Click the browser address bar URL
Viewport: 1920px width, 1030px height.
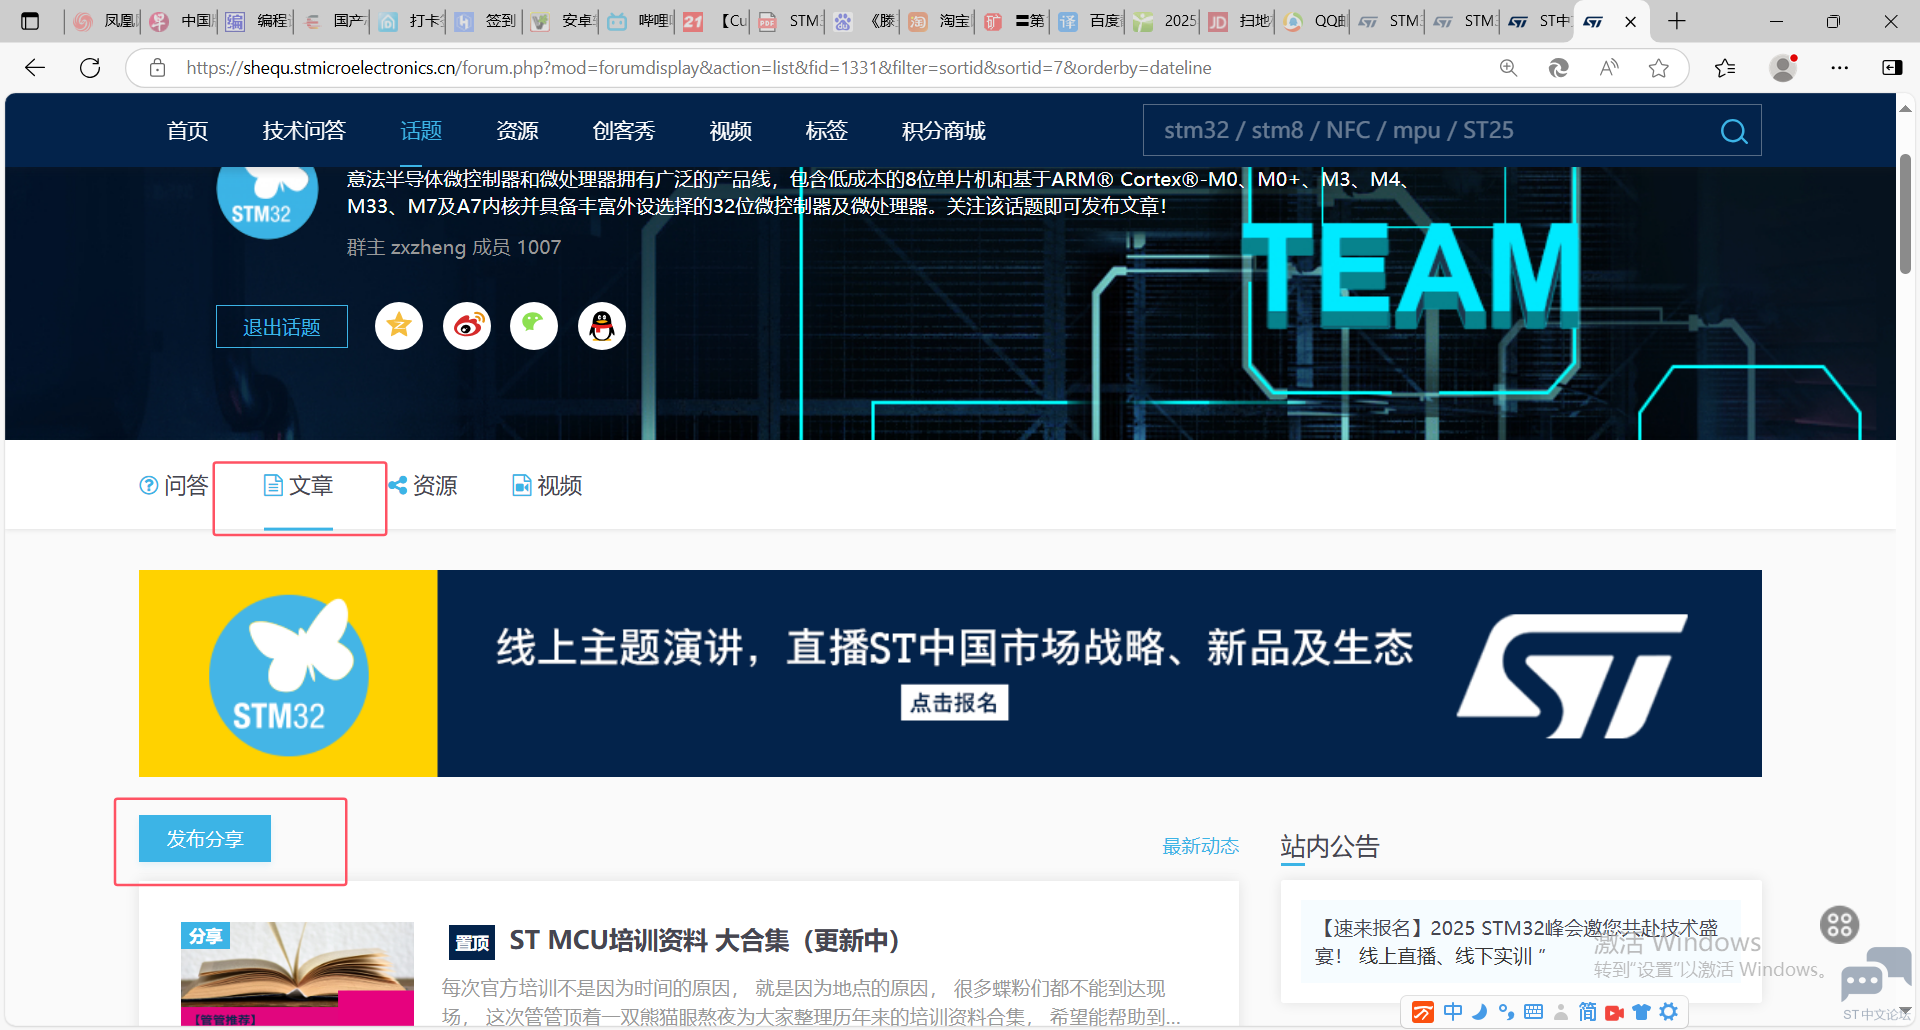tap(698, 68)
